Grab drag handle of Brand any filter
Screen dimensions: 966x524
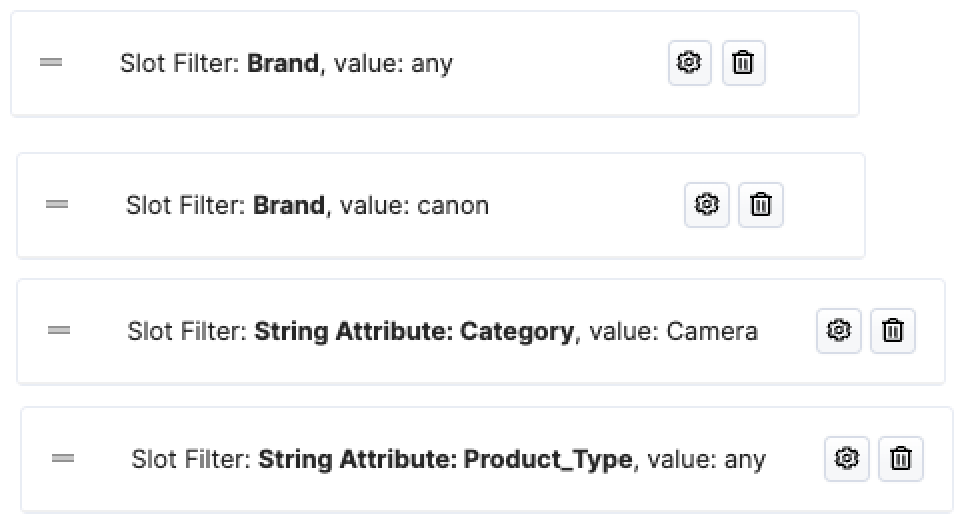(x=51, y=62)
